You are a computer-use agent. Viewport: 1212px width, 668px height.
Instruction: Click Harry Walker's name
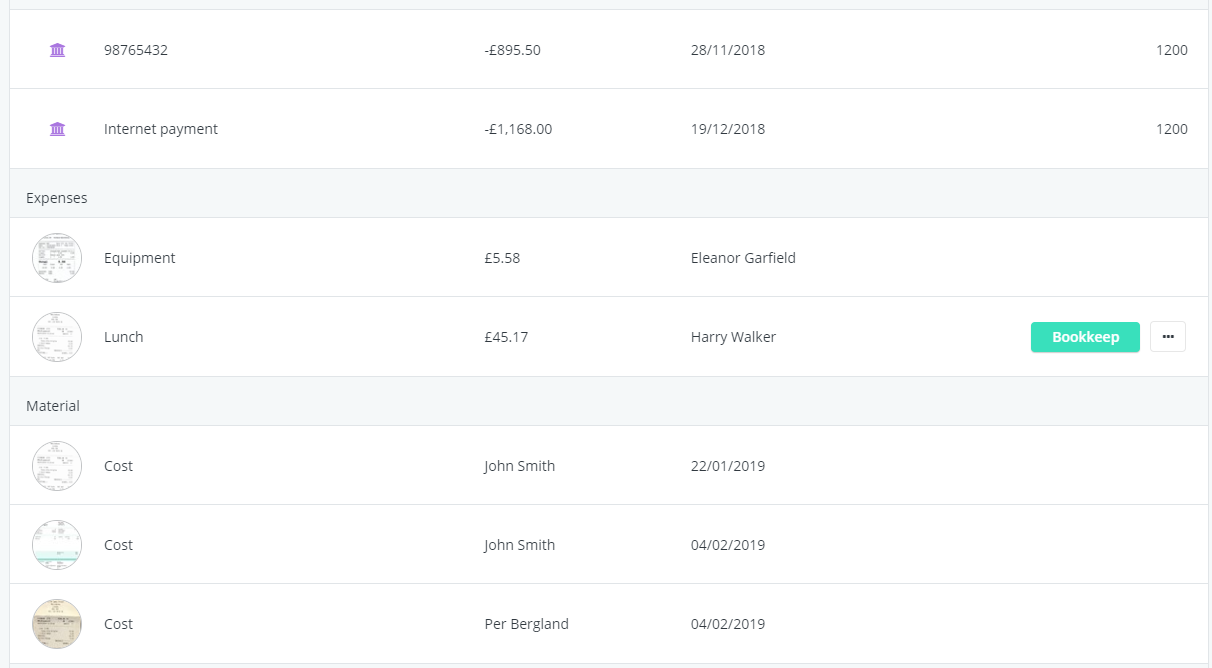click(x=733, y=337)
